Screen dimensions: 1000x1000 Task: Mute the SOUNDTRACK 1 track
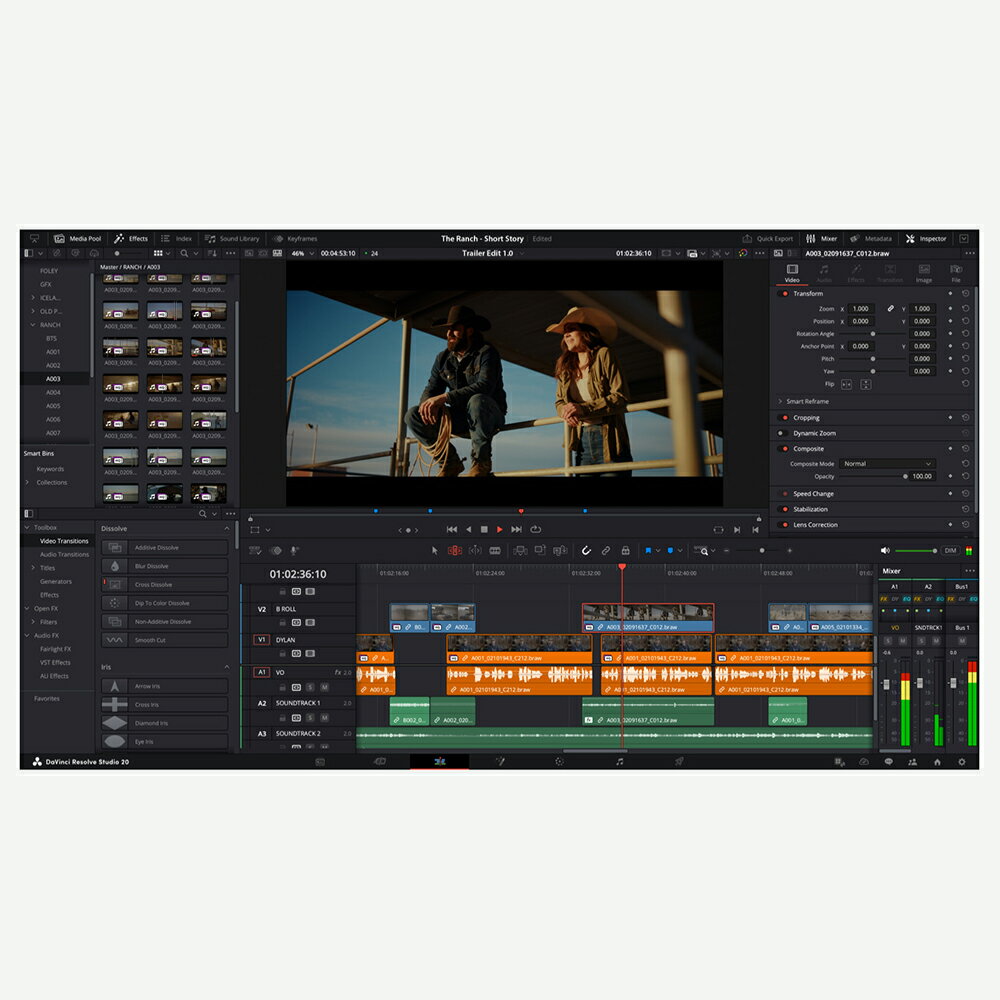[322, 718]
